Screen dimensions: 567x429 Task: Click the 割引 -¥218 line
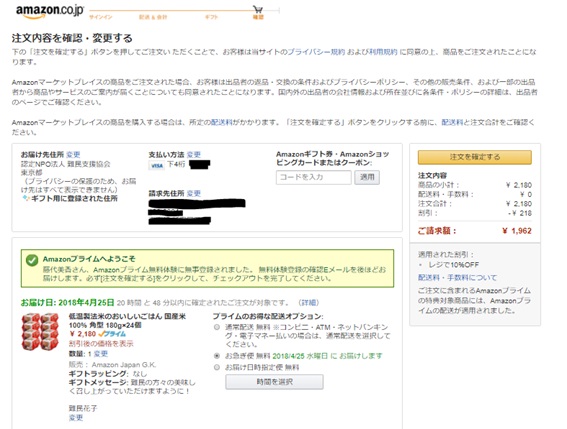[x=475, y=213]
